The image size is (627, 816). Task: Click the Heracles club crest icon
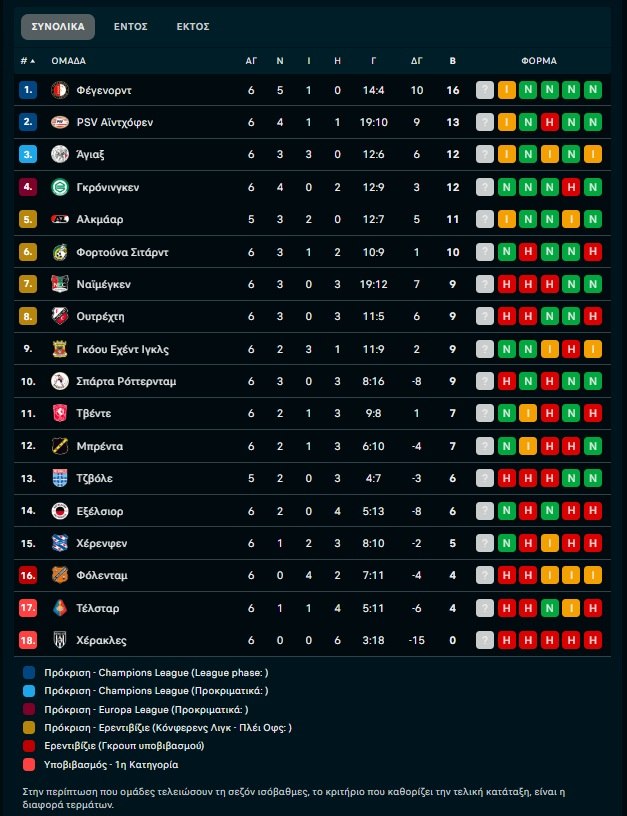59,640
